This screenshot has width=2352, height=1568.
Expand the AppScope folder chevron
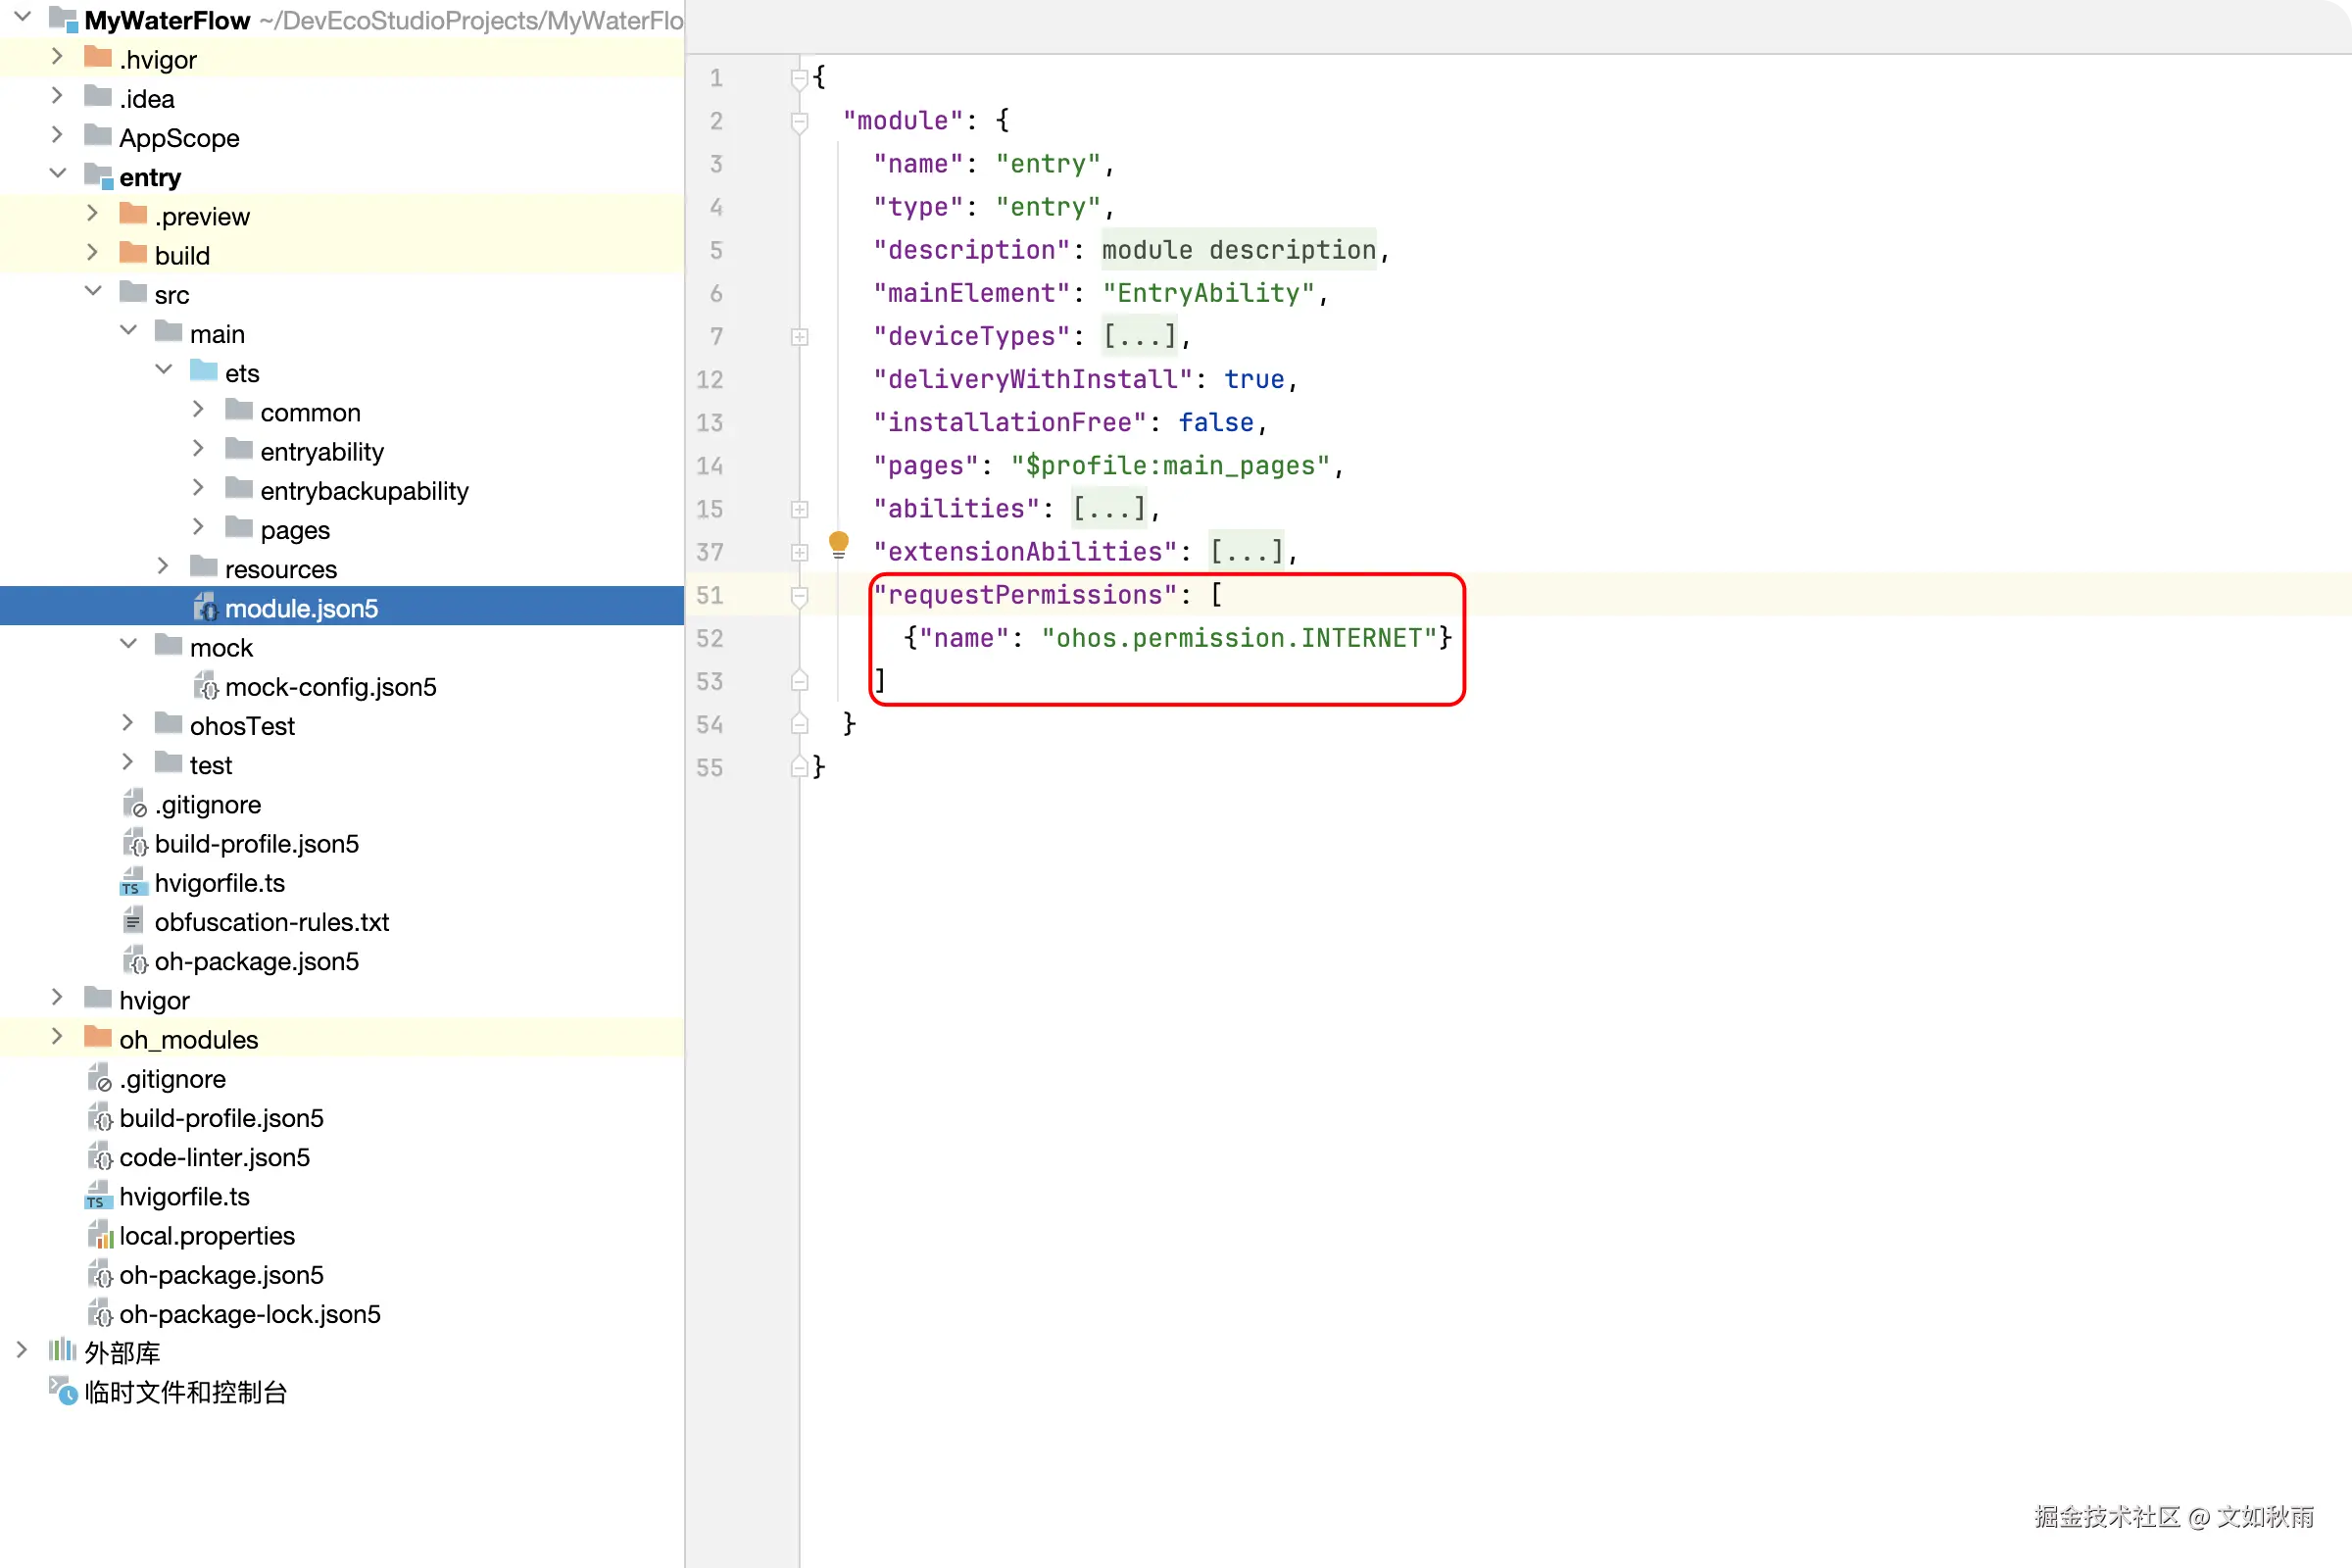click(x=57, y=136)
